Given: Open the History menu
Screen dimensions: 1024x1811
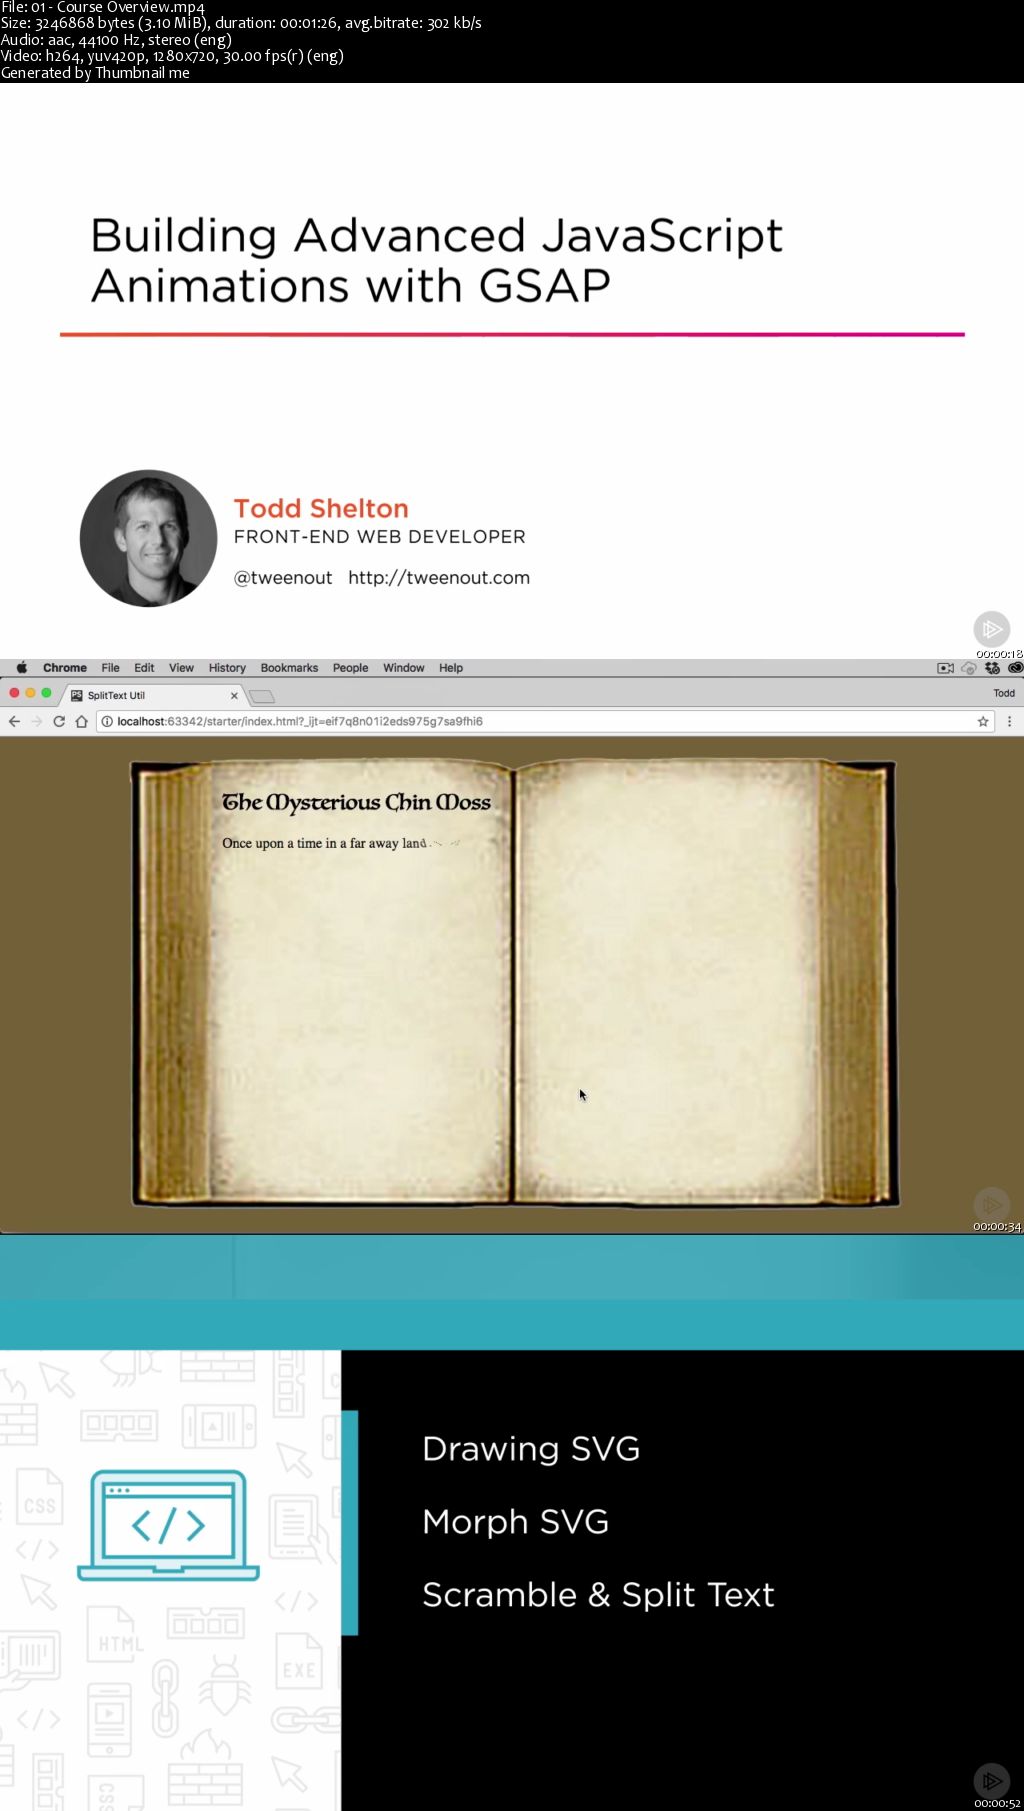Looking at the screenshot, I should [227, 668].
